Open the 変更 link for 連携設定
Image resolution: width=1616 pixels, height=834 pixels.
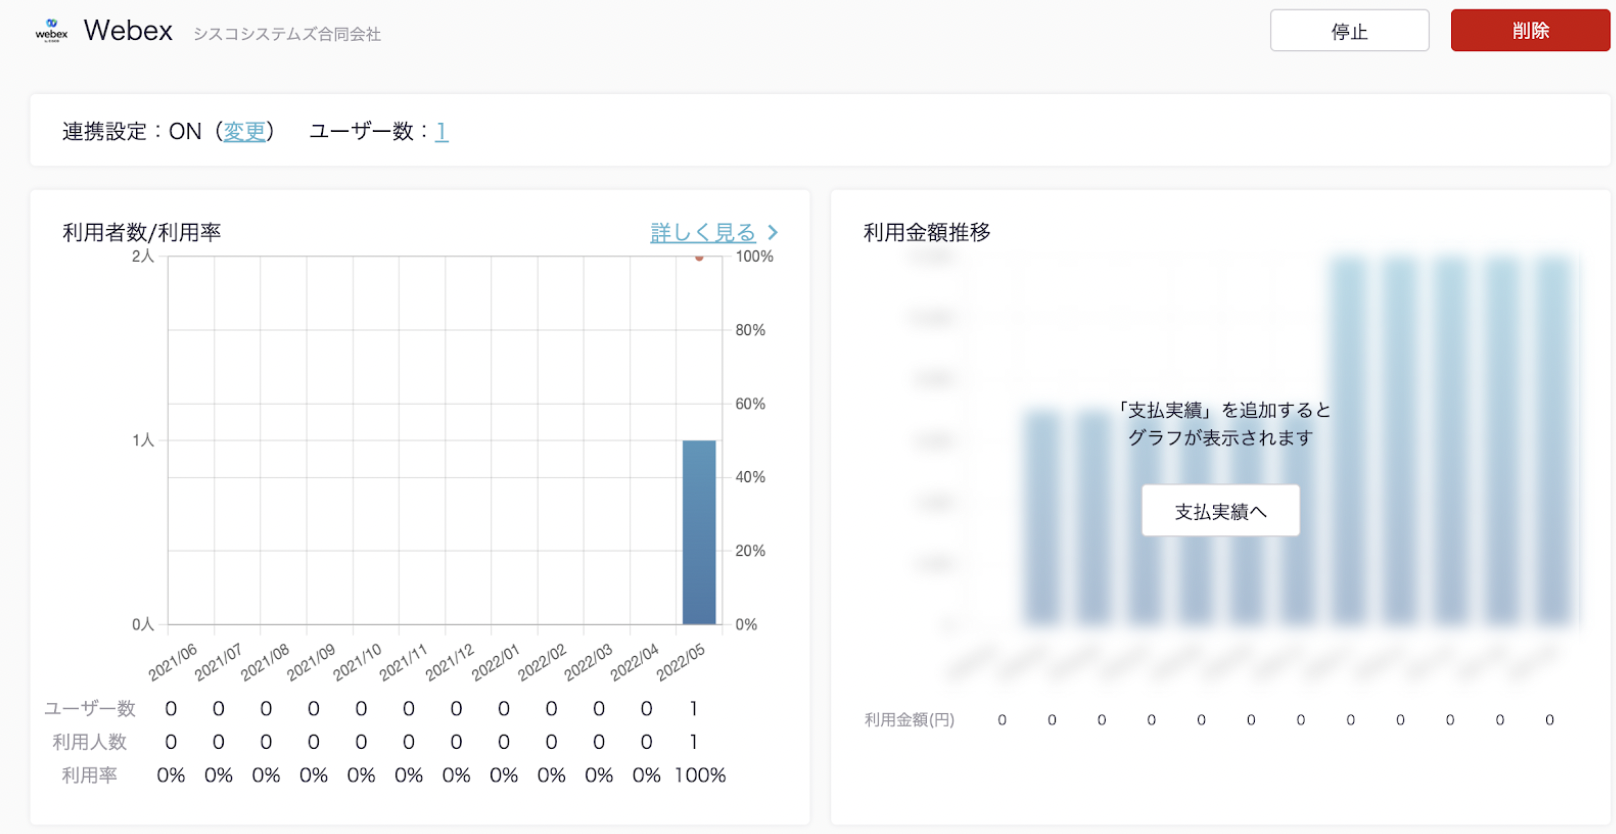244,131
